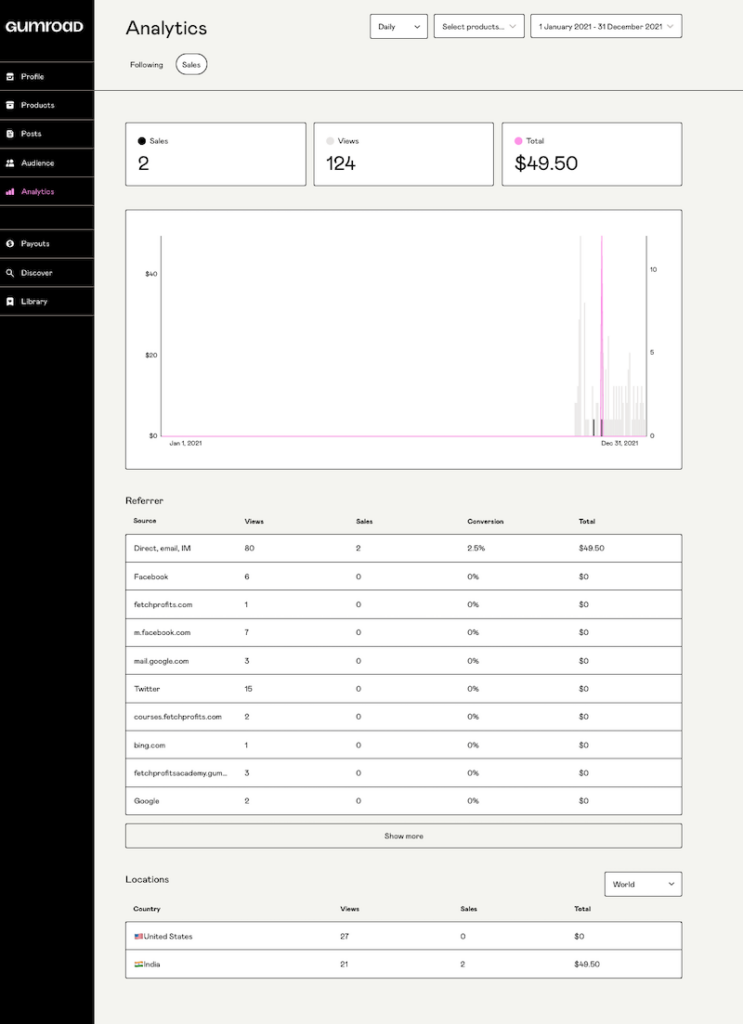Click India's $49.50 total

point(587,965)
